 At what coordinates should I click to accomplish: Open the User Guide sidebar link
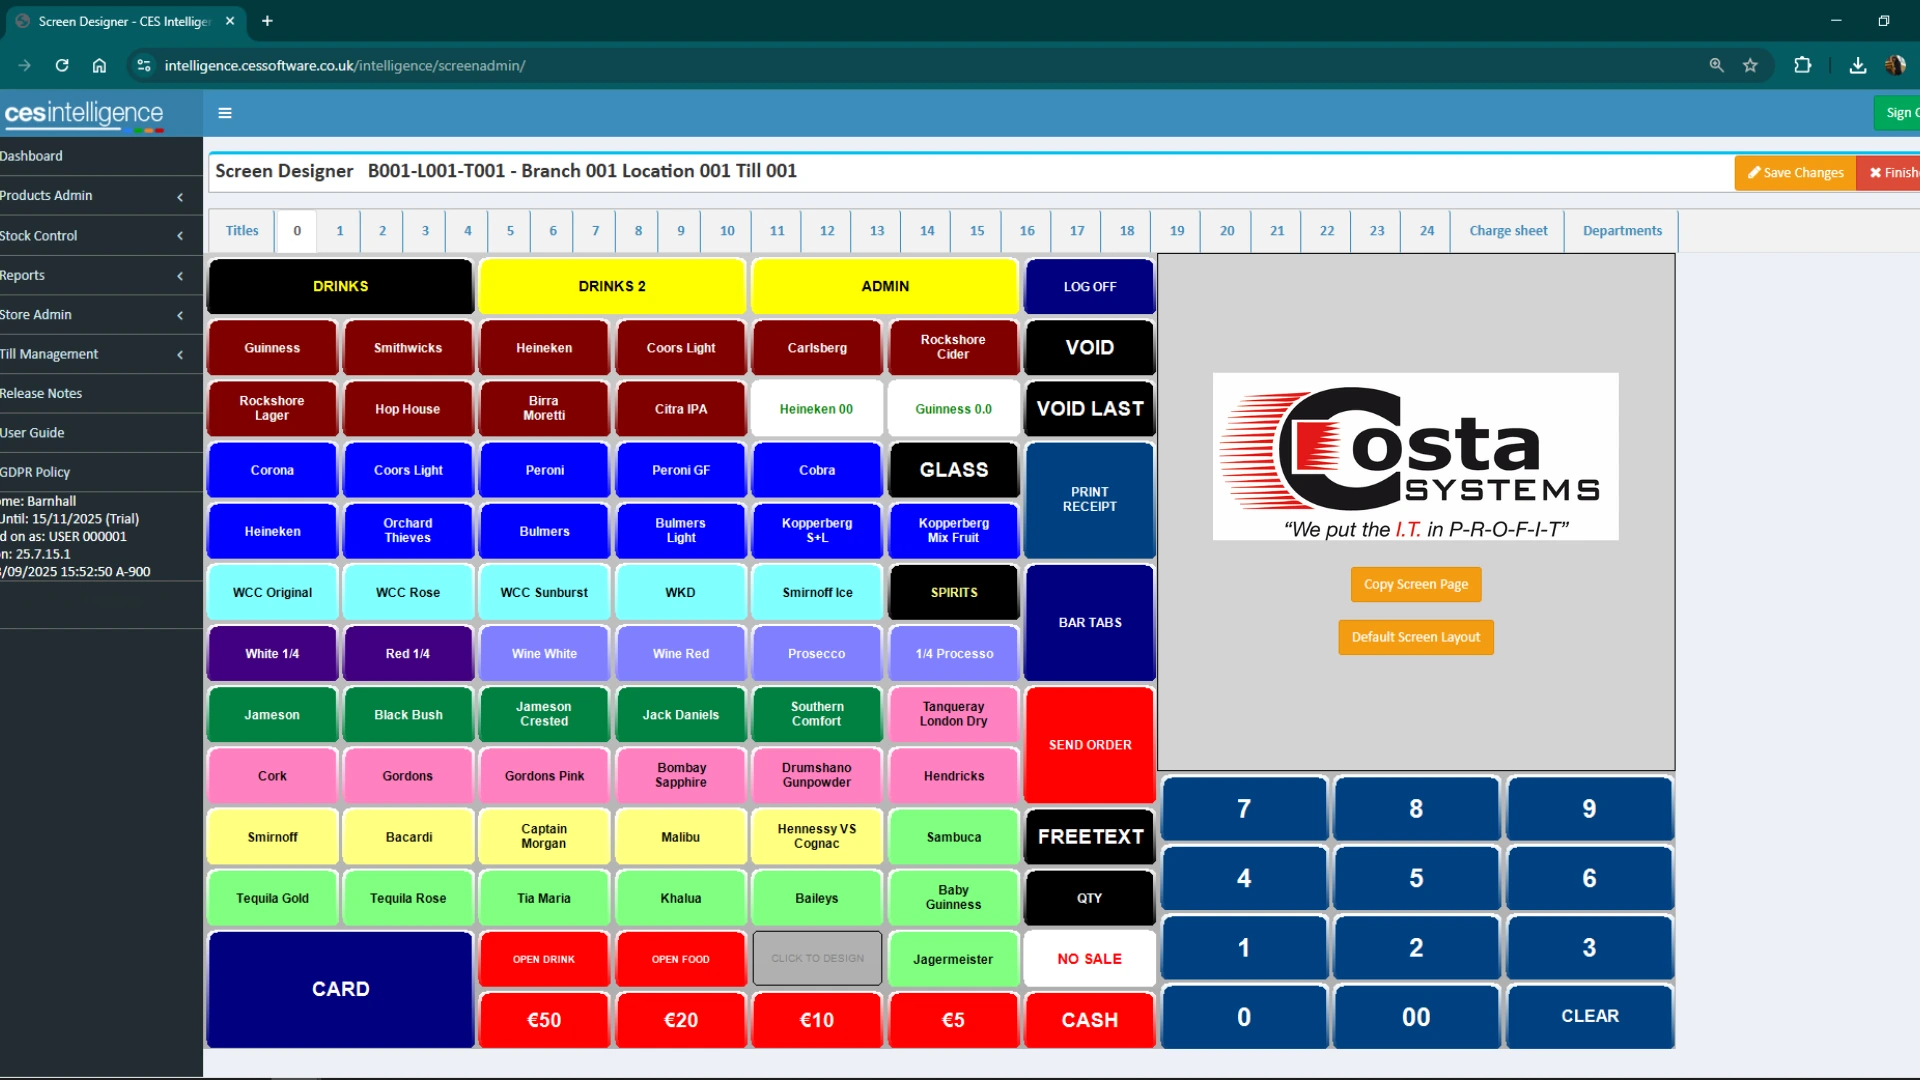tap(33, 433)
